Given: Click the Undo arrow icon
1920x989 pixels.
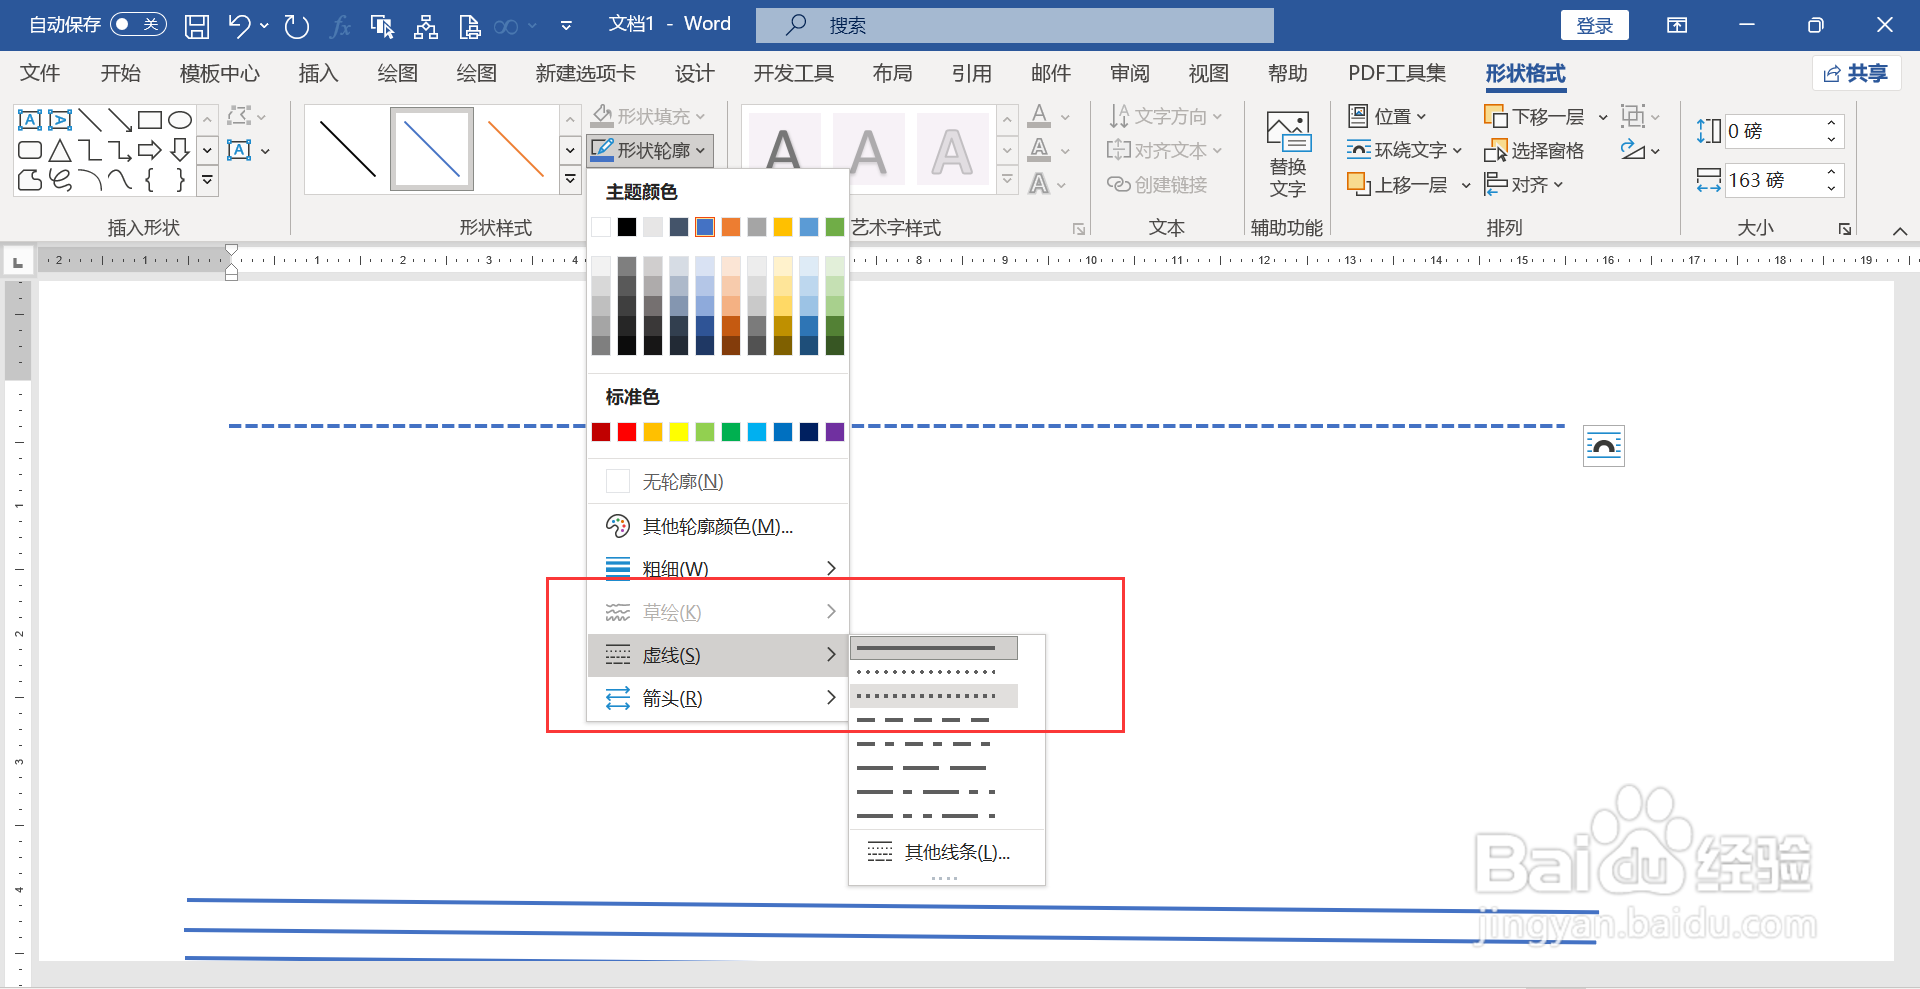Looking at the screenshot, I should click(x=239, y=26).
